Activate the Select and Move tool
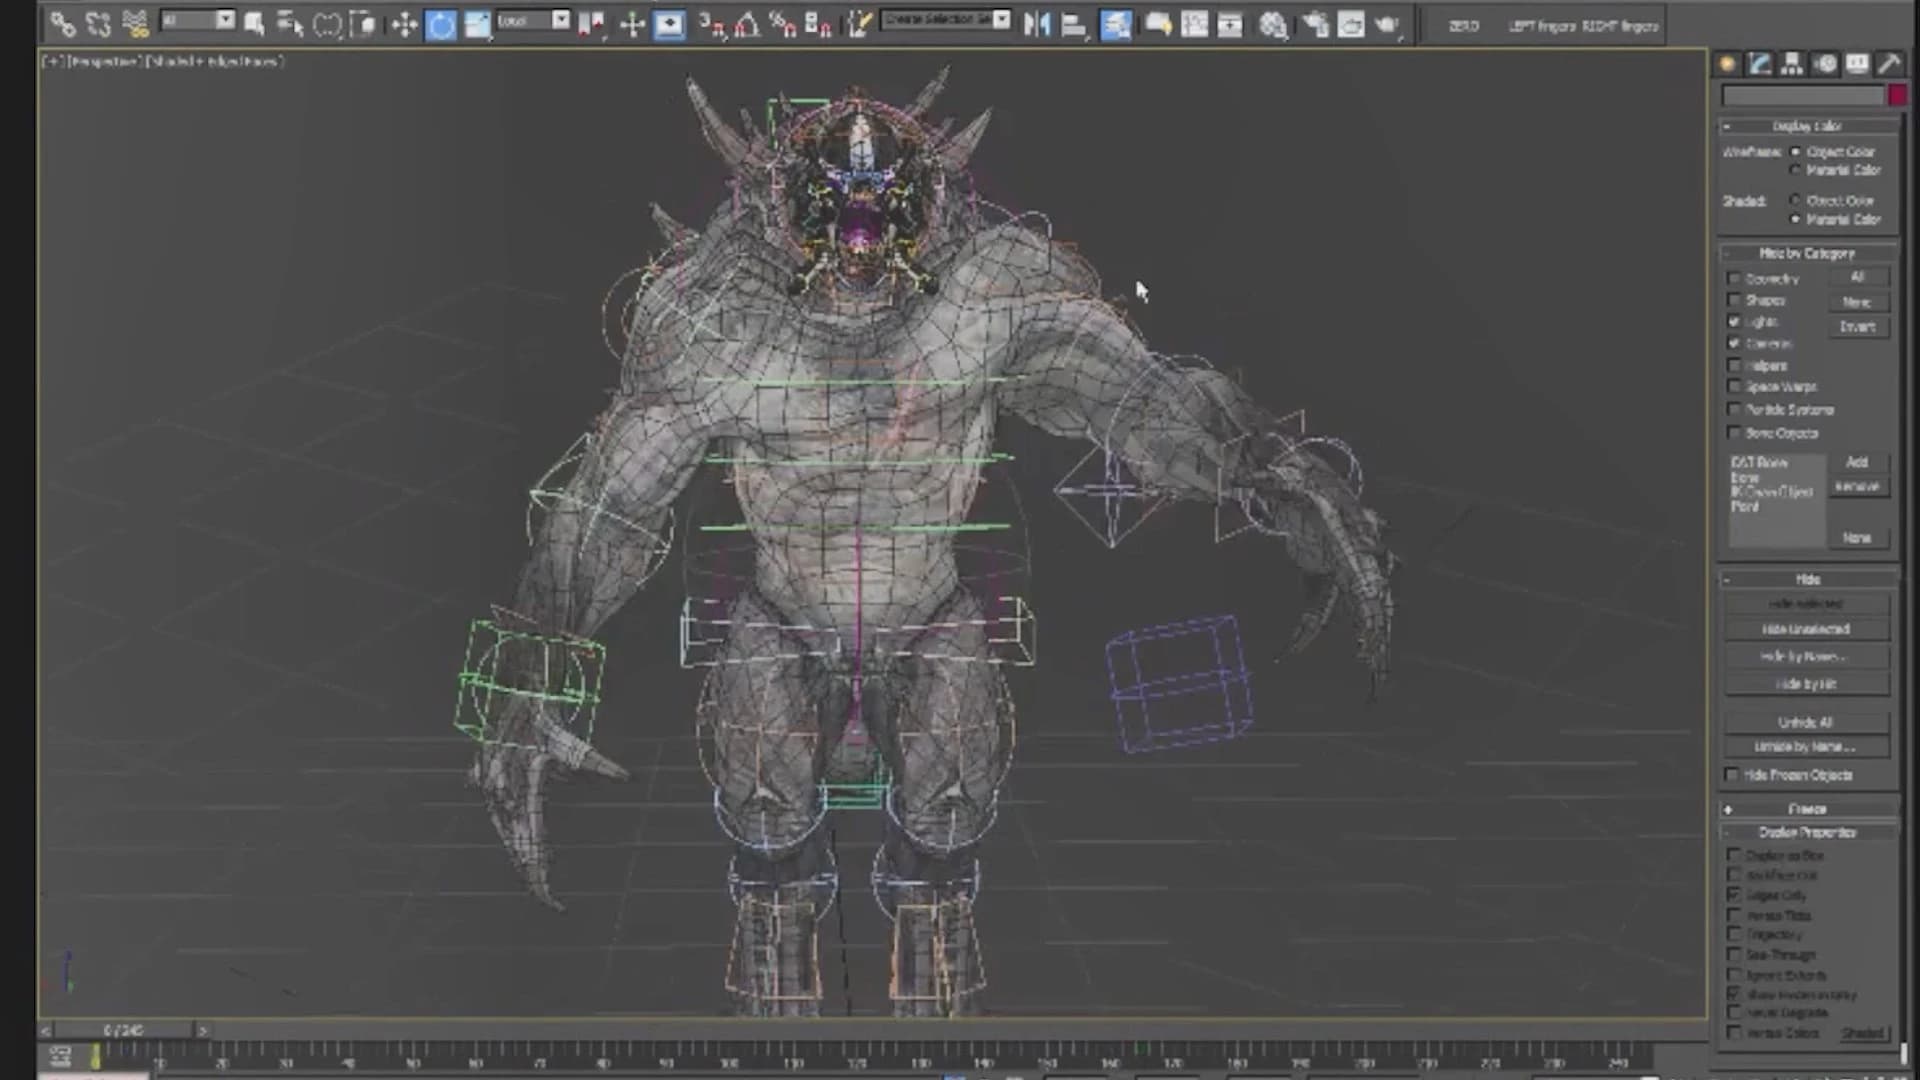Screen dimensions: 1920x1080 [x=404, y=26]
